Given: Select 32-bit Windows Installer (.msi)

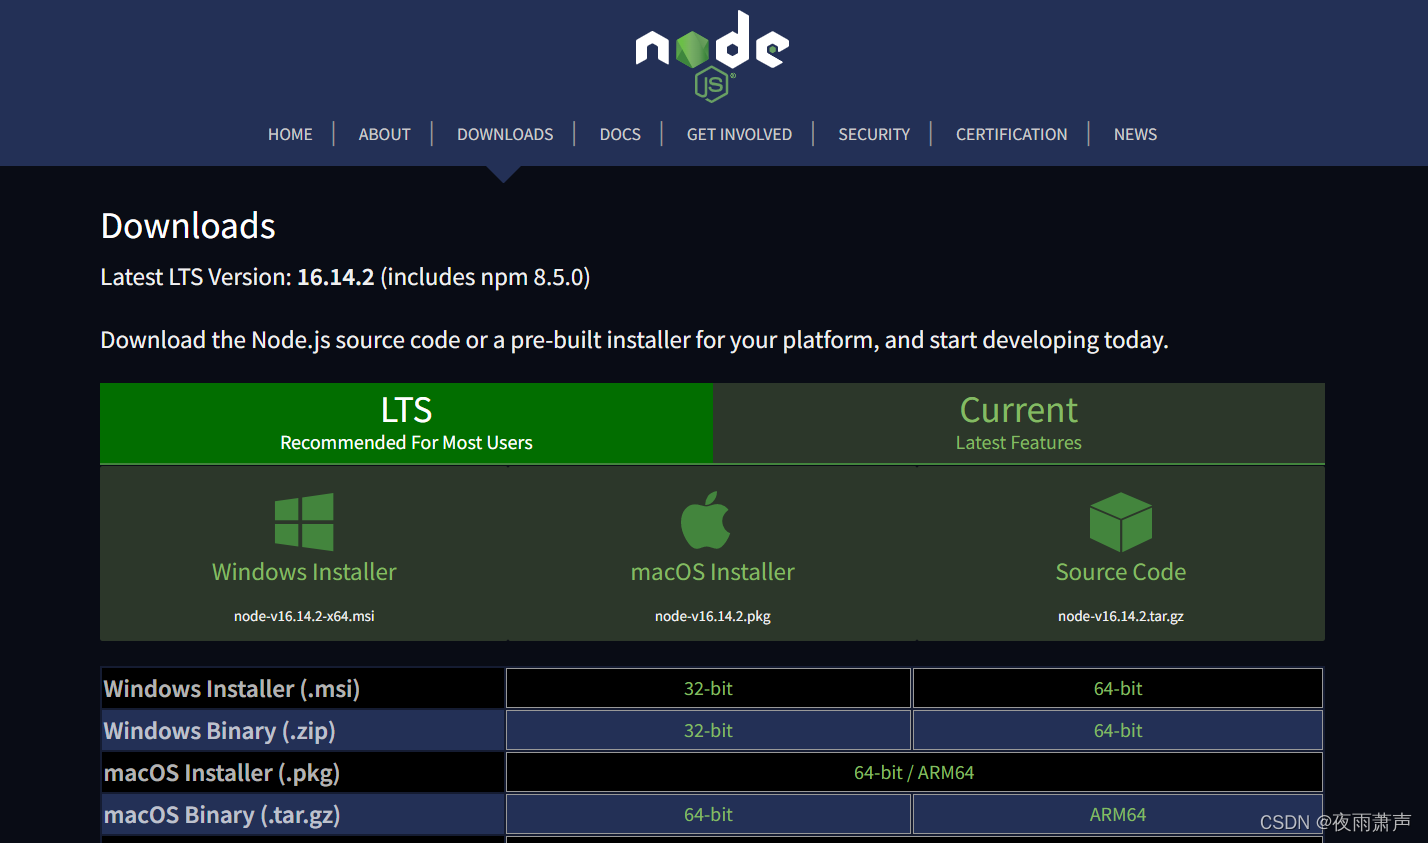Looking at the screenshot, I should (x=708, y=688).
